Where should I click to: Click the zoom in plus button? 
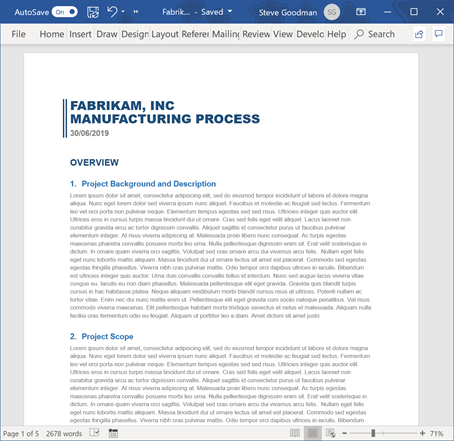click(x=423, y=433)
